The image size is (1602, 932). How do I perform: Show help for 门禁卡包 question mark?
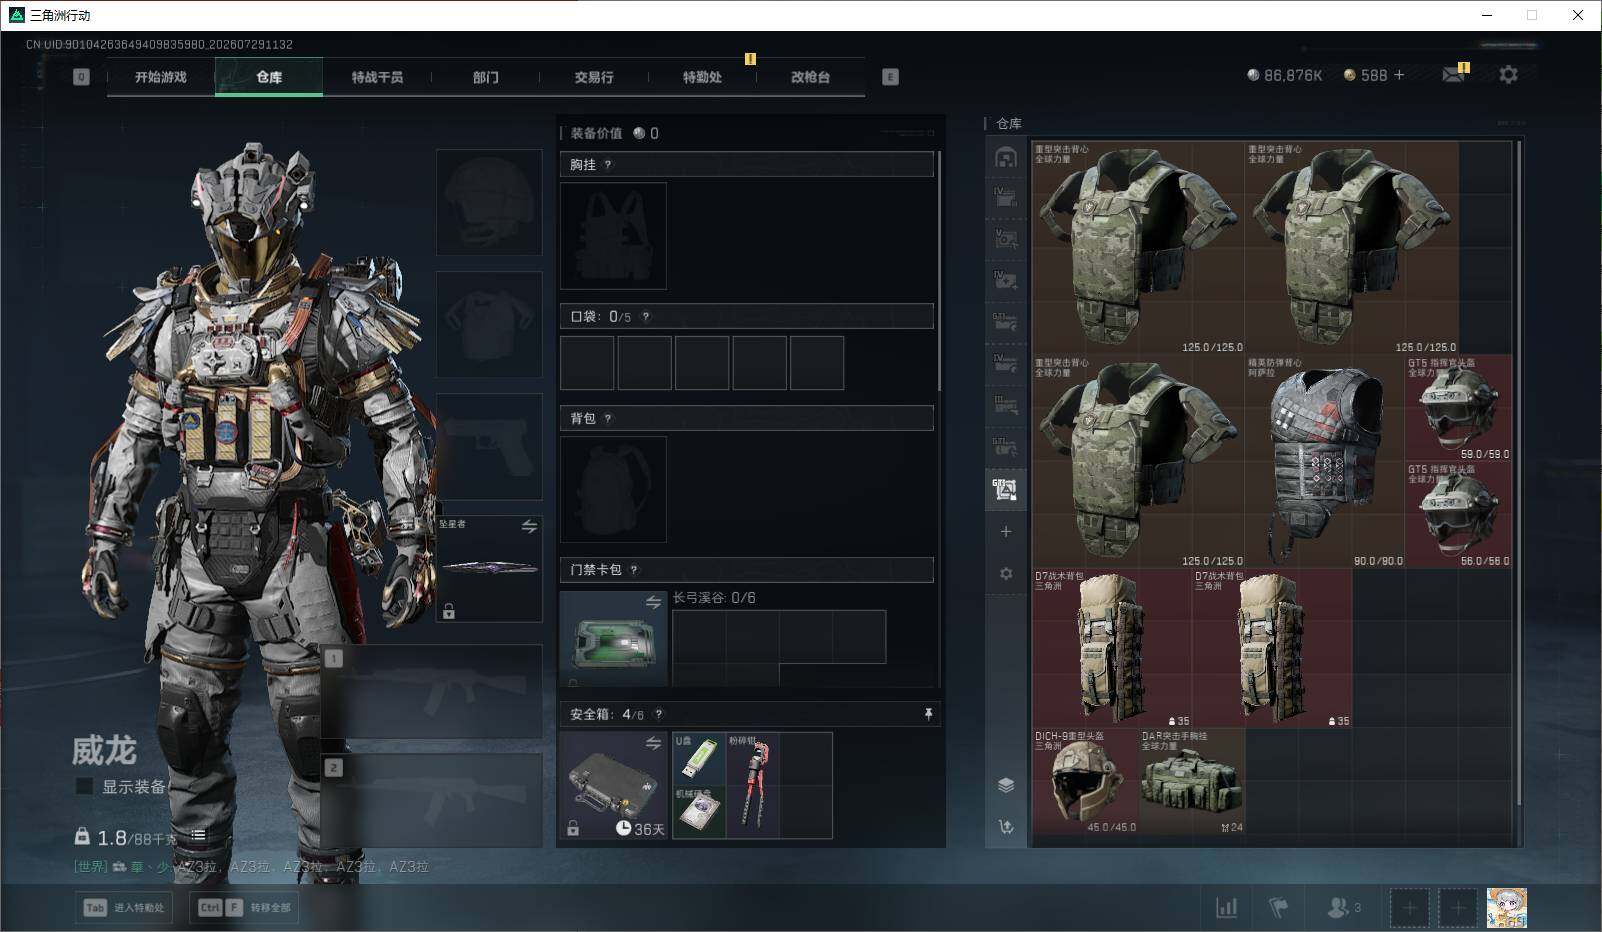point(634,570)
